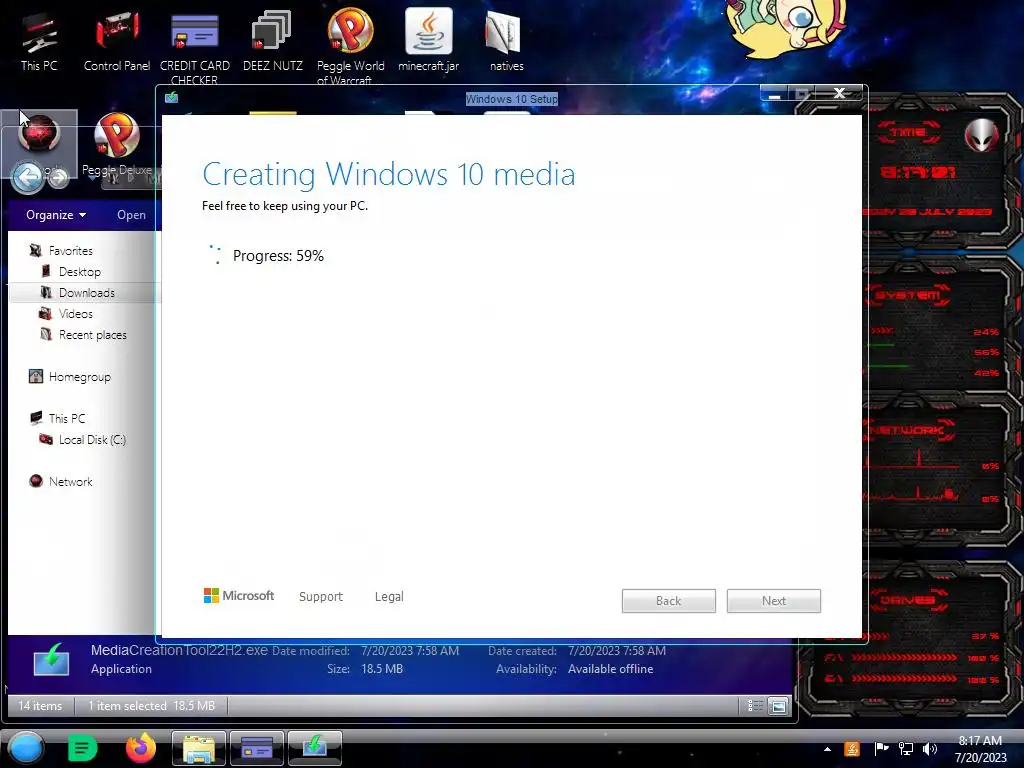The image size is (1024, 768).
Task: Open the Control Panel desktop icon
Action: (x=117, y=40)
